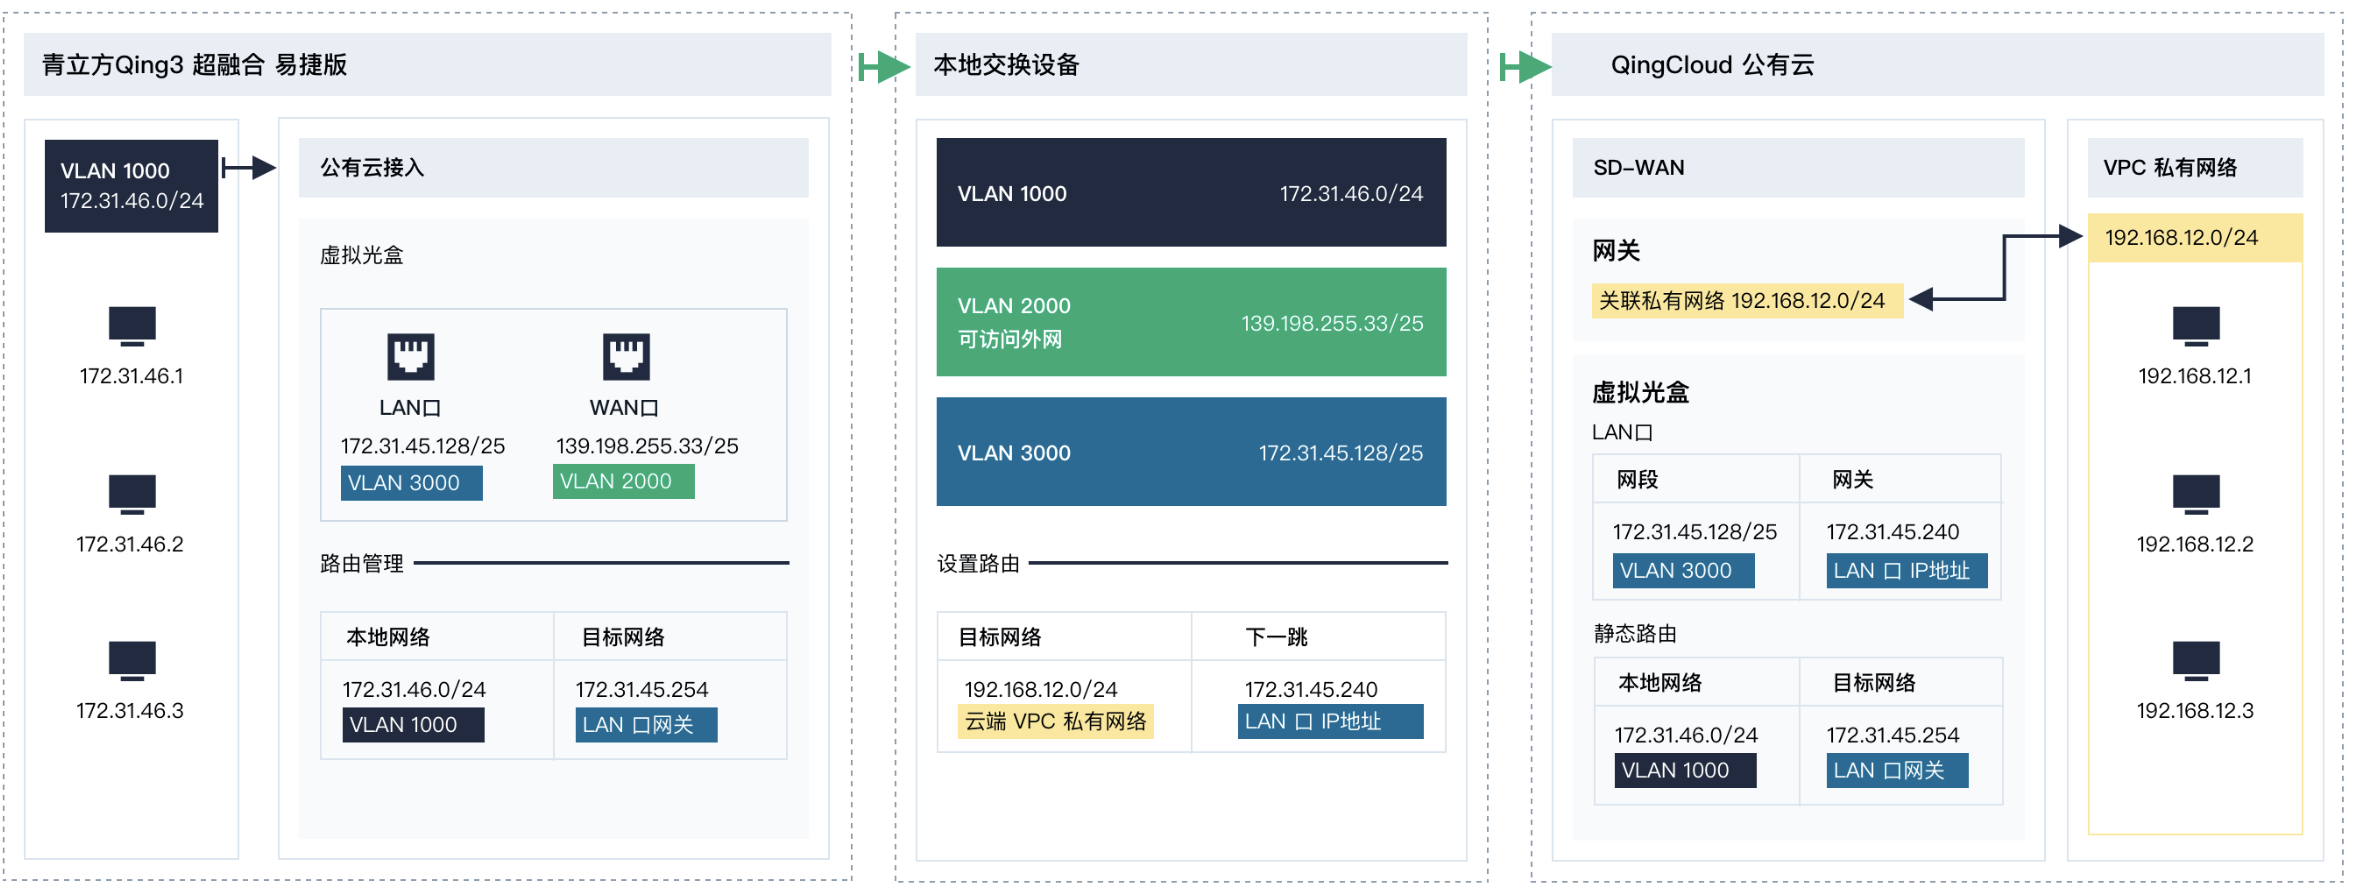2354x890 pixels.
Task: Click the 192.168.12.3 address label
Action: click(2195, 711)
